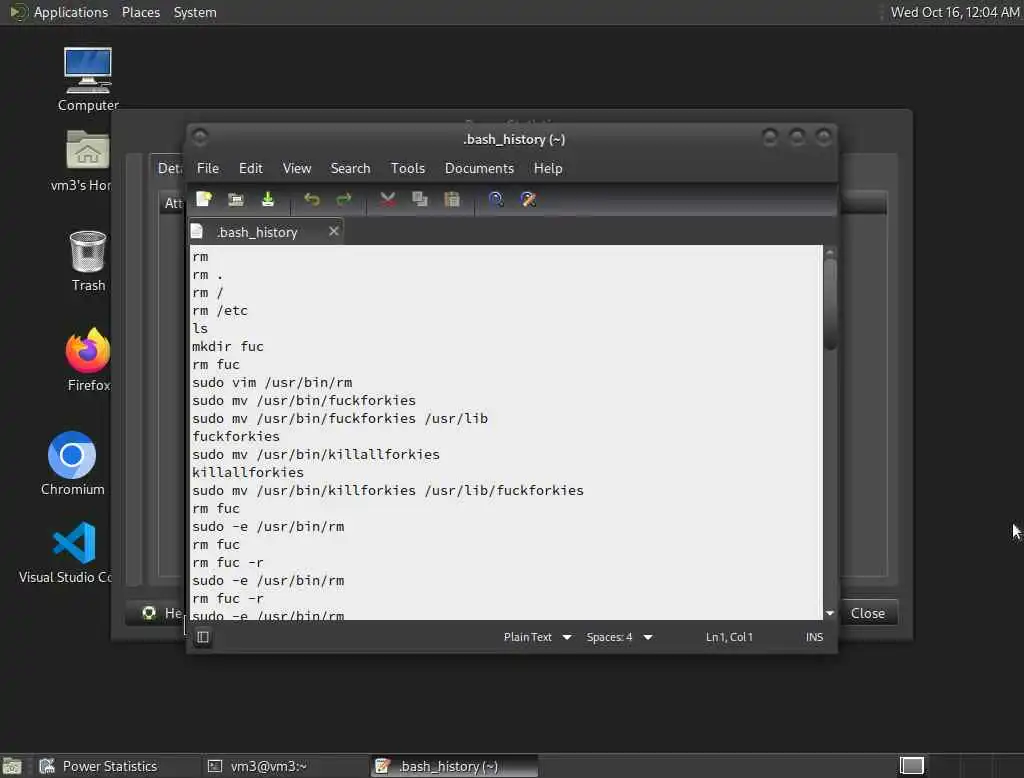Open Plain Text language dropdown
This screenshot has height=778, width=1024.
point(537,637)
